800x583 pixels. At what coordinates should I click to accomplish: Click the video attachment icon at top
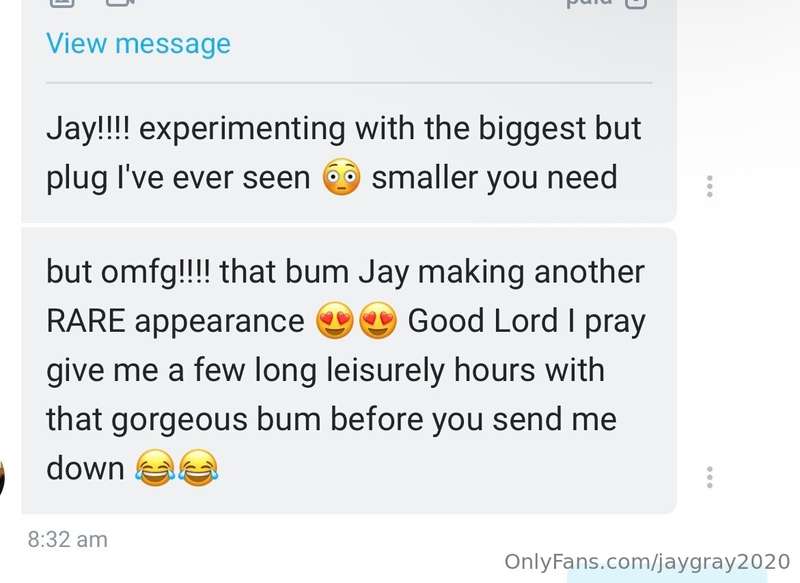click(120, 3)
